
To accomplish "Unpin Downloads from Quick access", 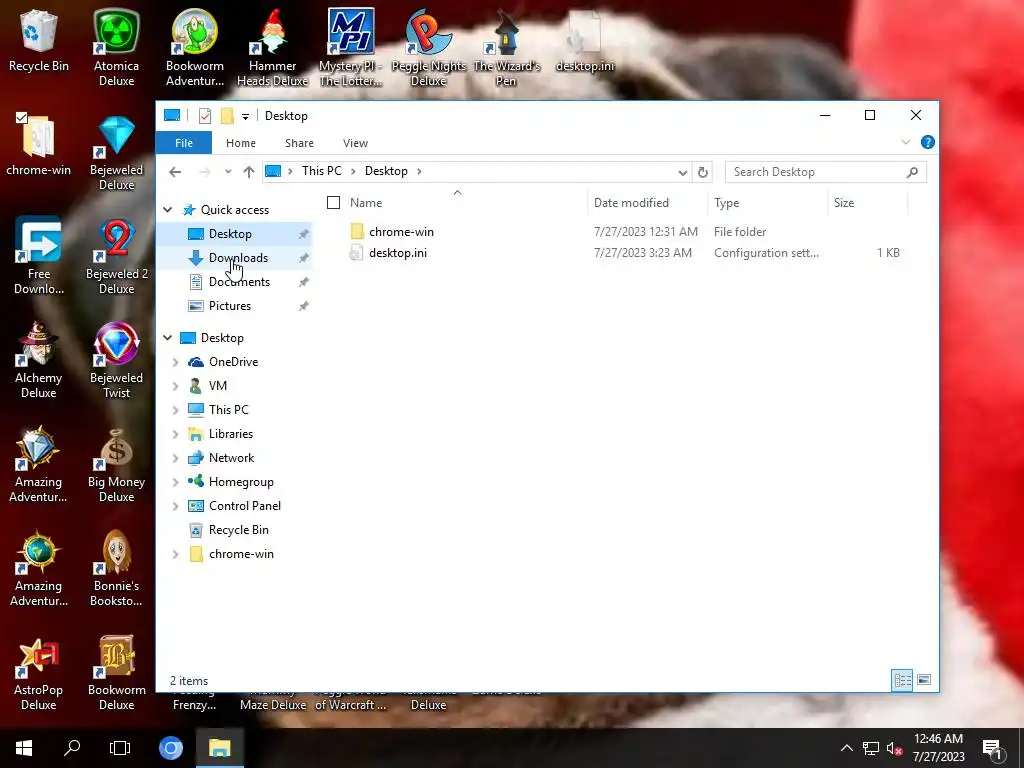I will tap(303, 258).
